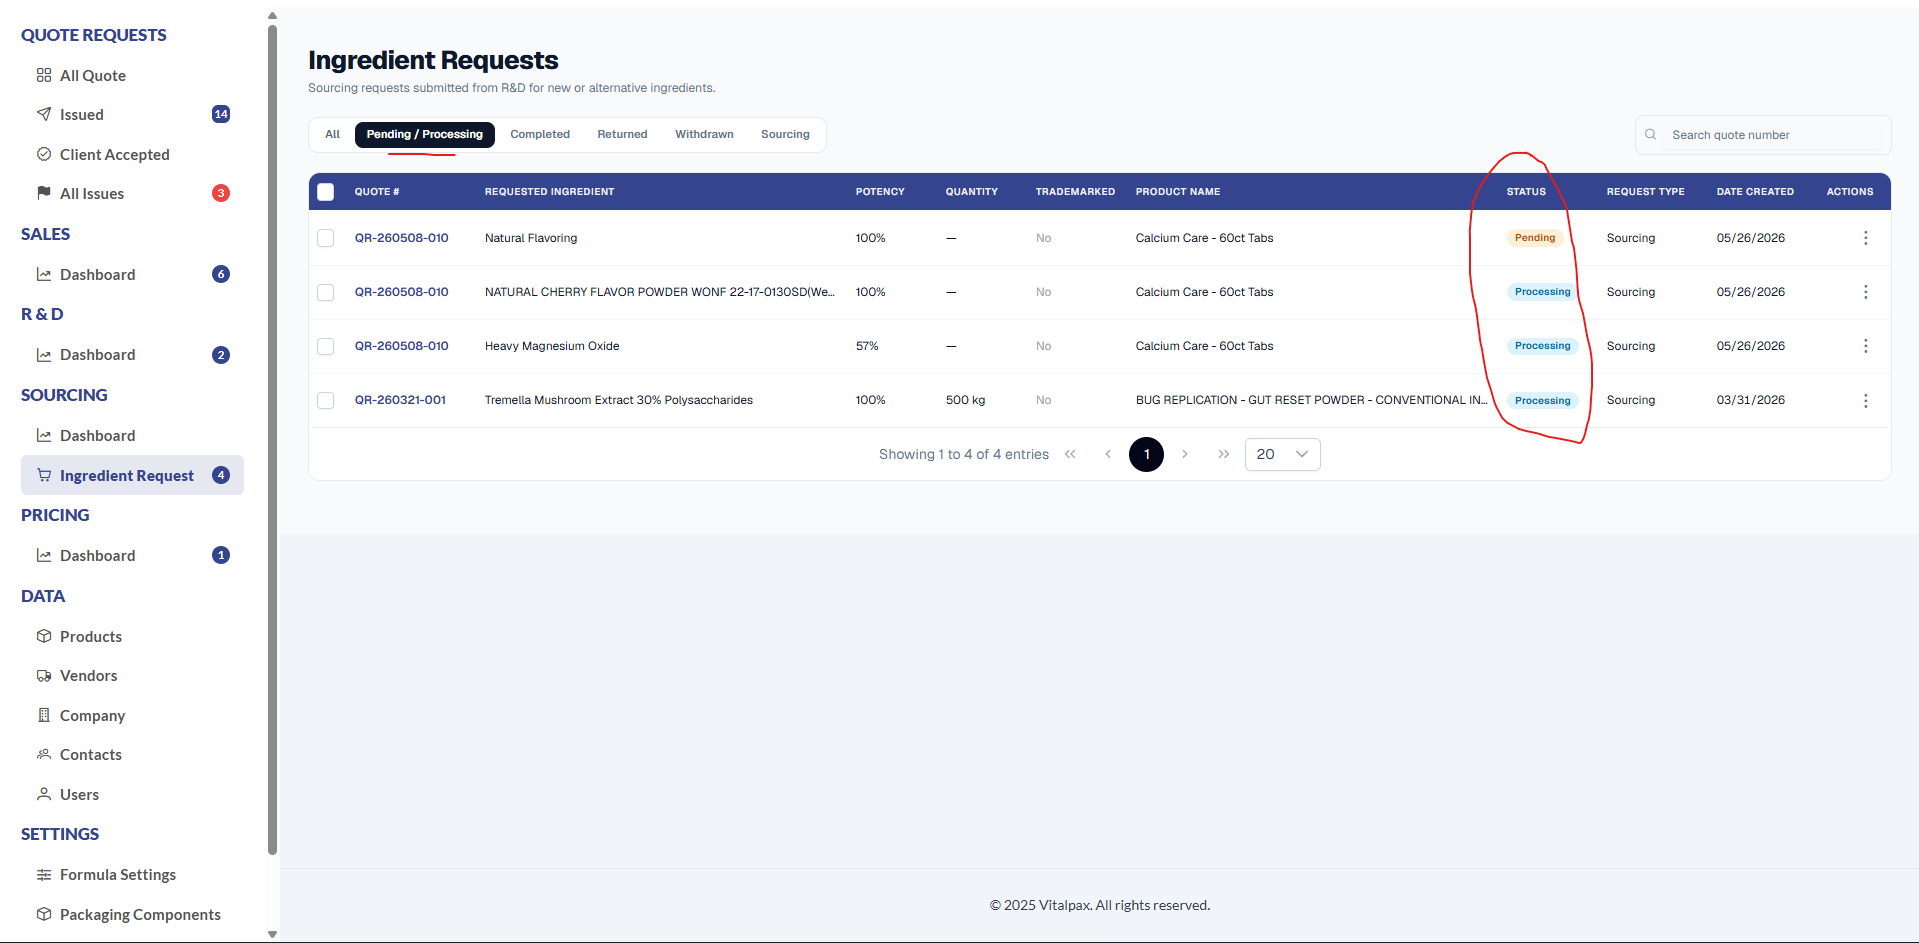
Task: Open the page size dropdown showing 20
Action: pyautogui.click(x=1282, y=454)
